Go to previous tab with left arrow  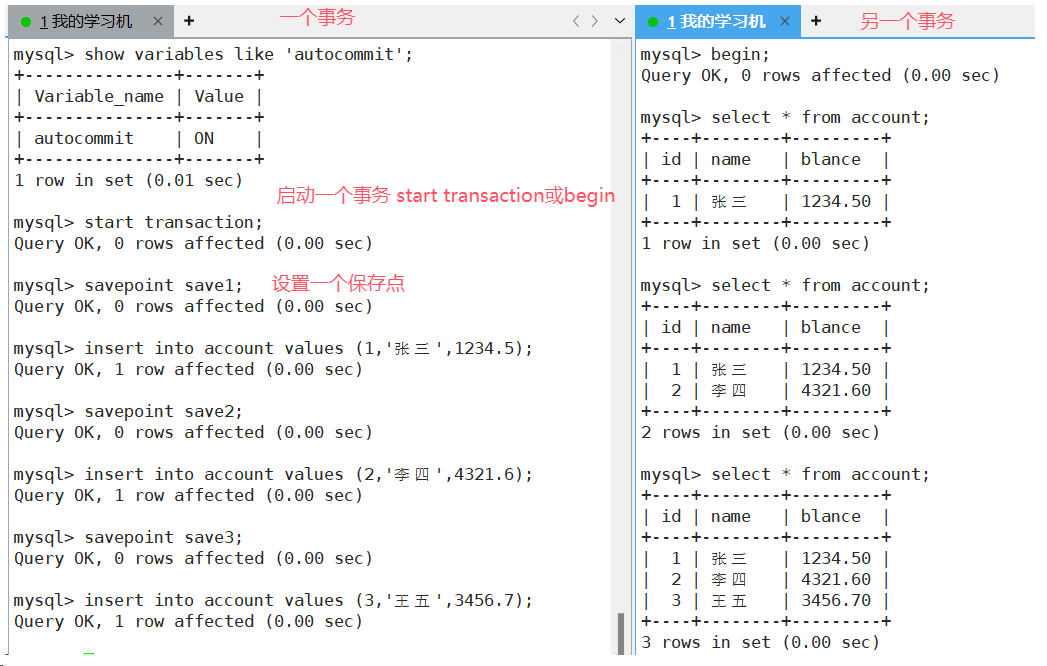[576, 21]
